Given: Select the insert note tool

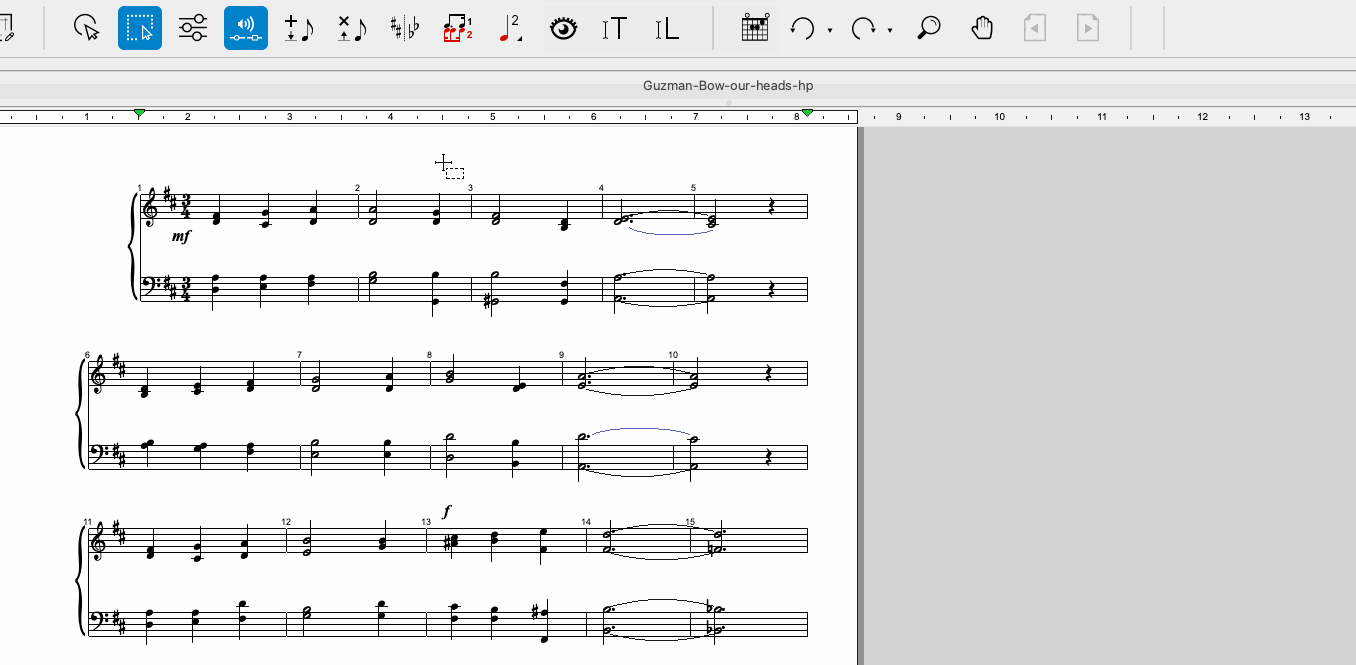Looking at the screenshot, I should [298, 28].
